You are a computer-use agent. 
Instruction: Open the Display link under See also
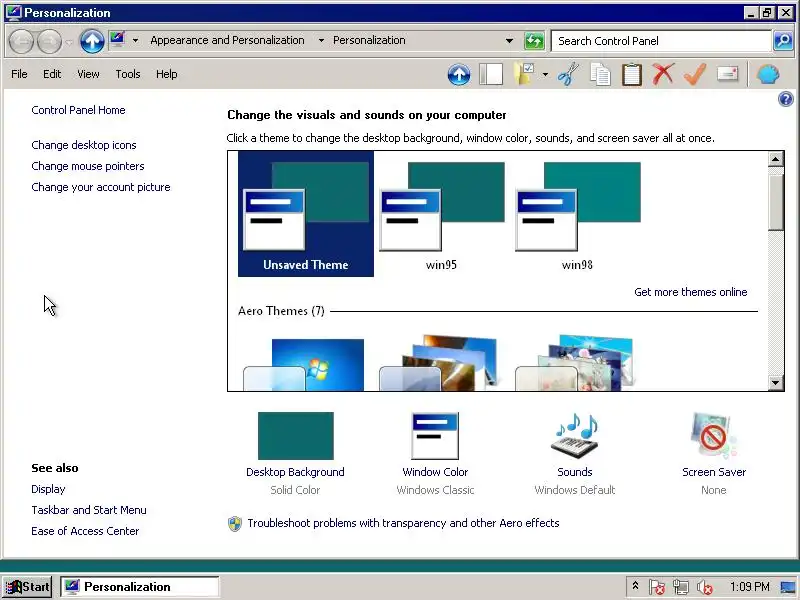coord(48,489)
